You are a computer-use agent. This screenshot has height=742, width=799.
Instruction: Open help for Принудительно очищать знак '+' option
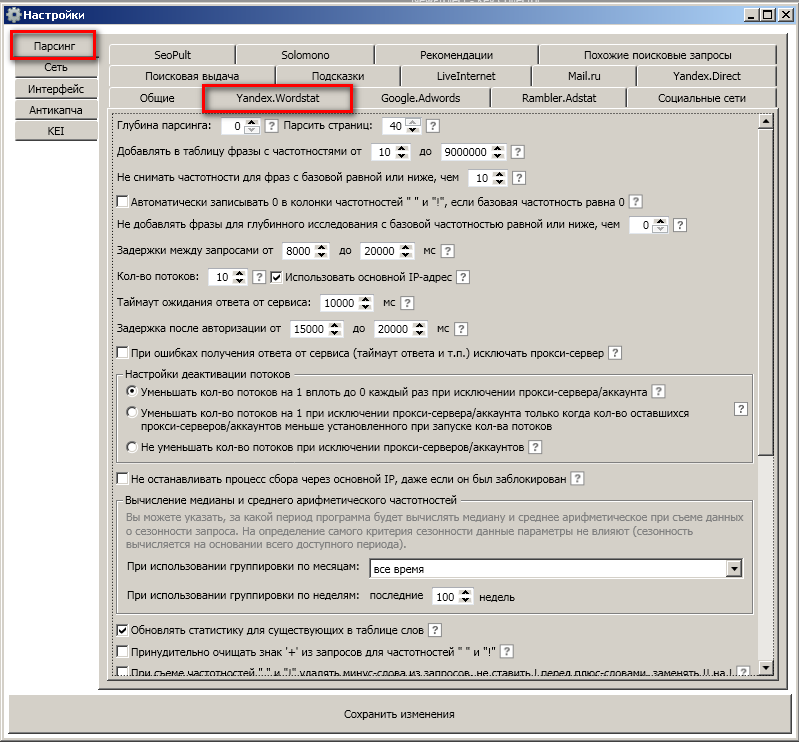pos(507,651)
